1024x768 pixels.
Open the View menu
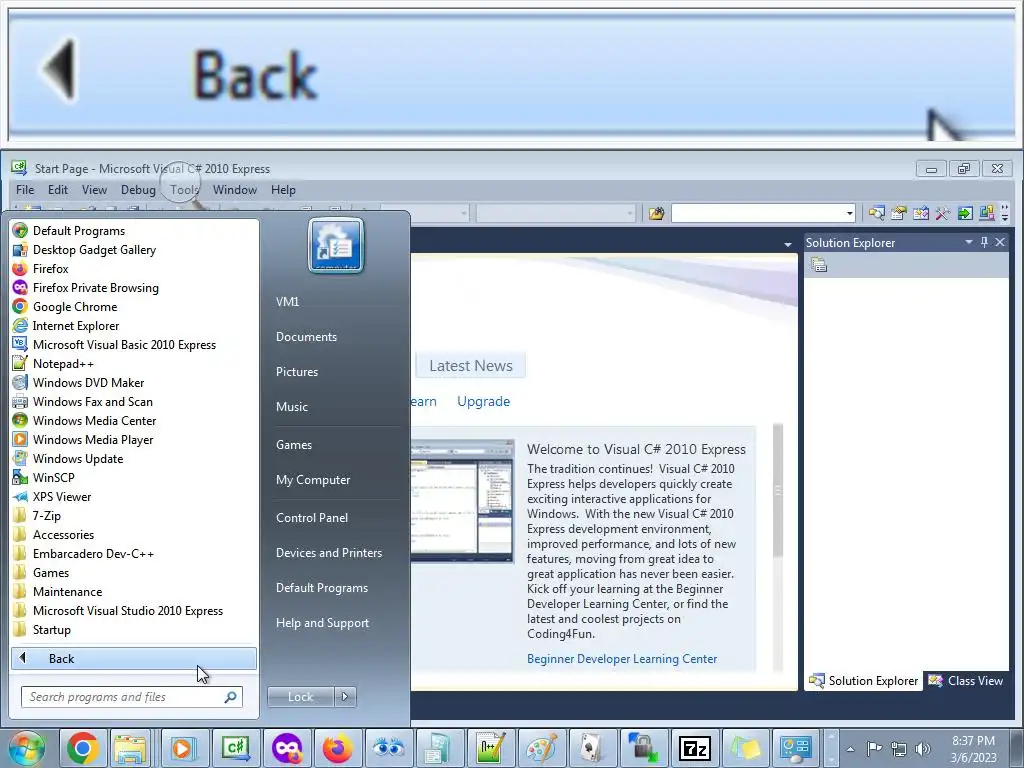94,189
